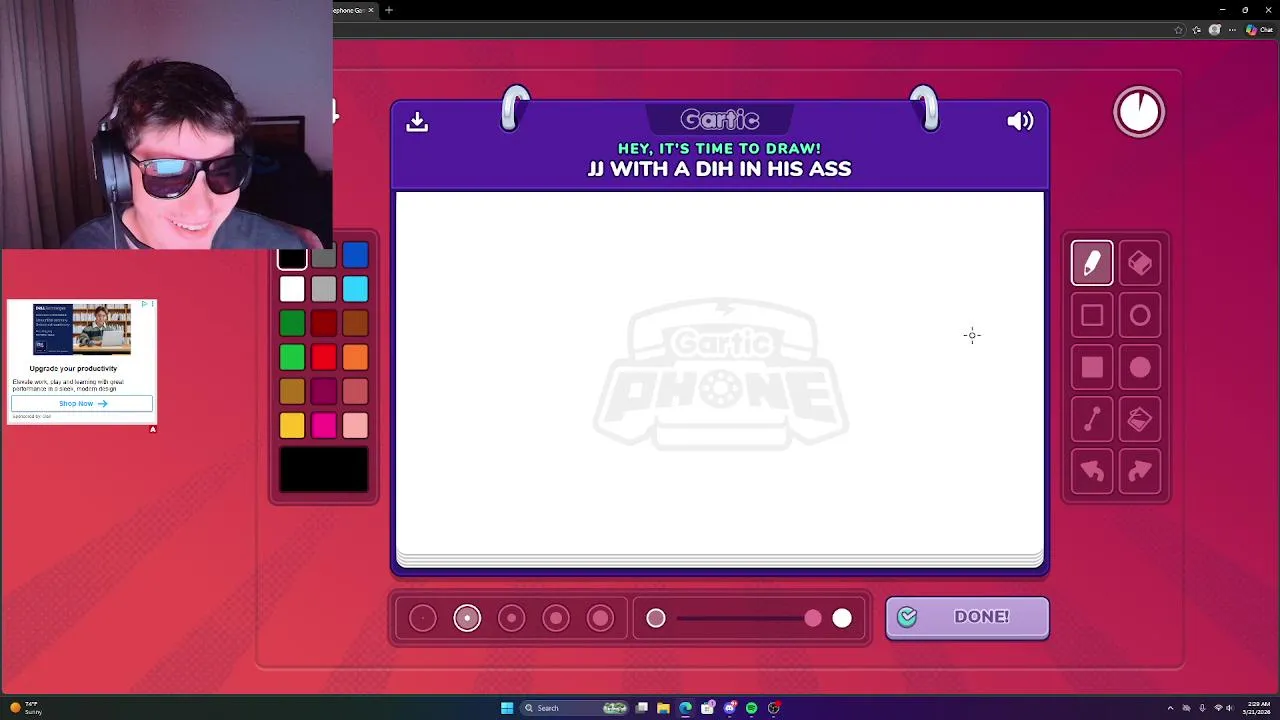Pick the light gray color swatch
This screenshot has width=1280, height=720.
[323, 290]
